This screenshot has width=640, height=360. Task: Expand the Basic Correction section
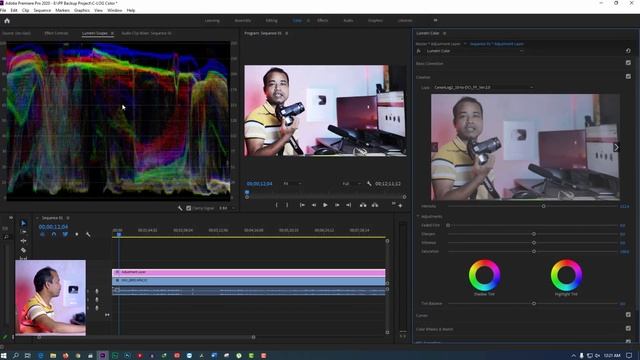pos(429,63)
